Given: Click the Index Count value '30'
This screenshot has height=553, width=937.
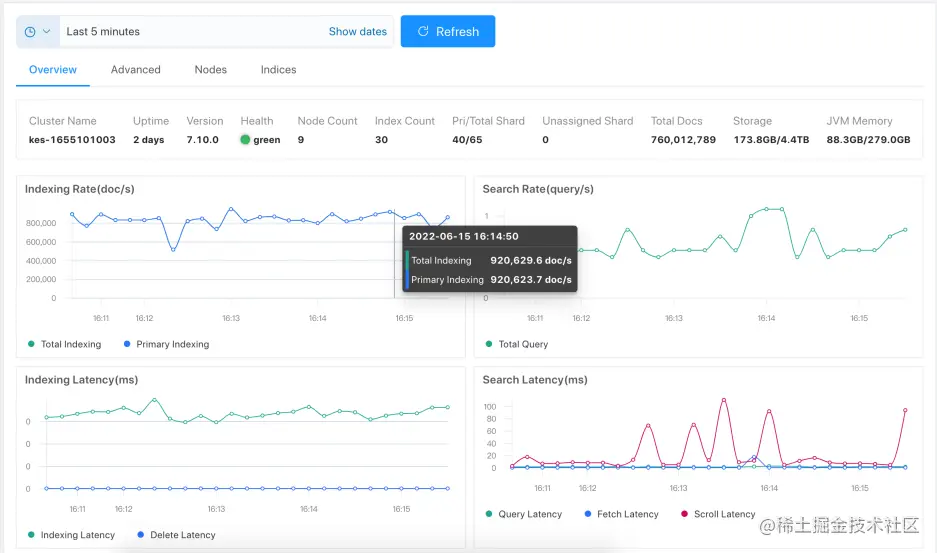Looking at the screenshot, I should [x=381, y=140].
